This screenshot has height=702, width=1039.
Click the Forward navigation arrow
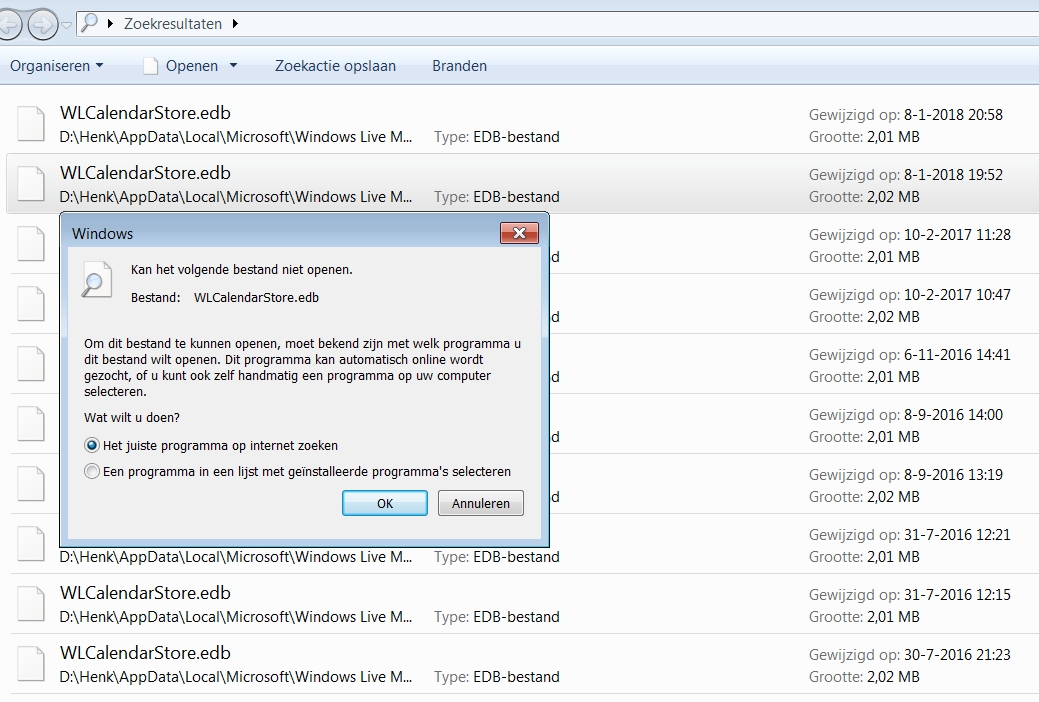(43, 25)
